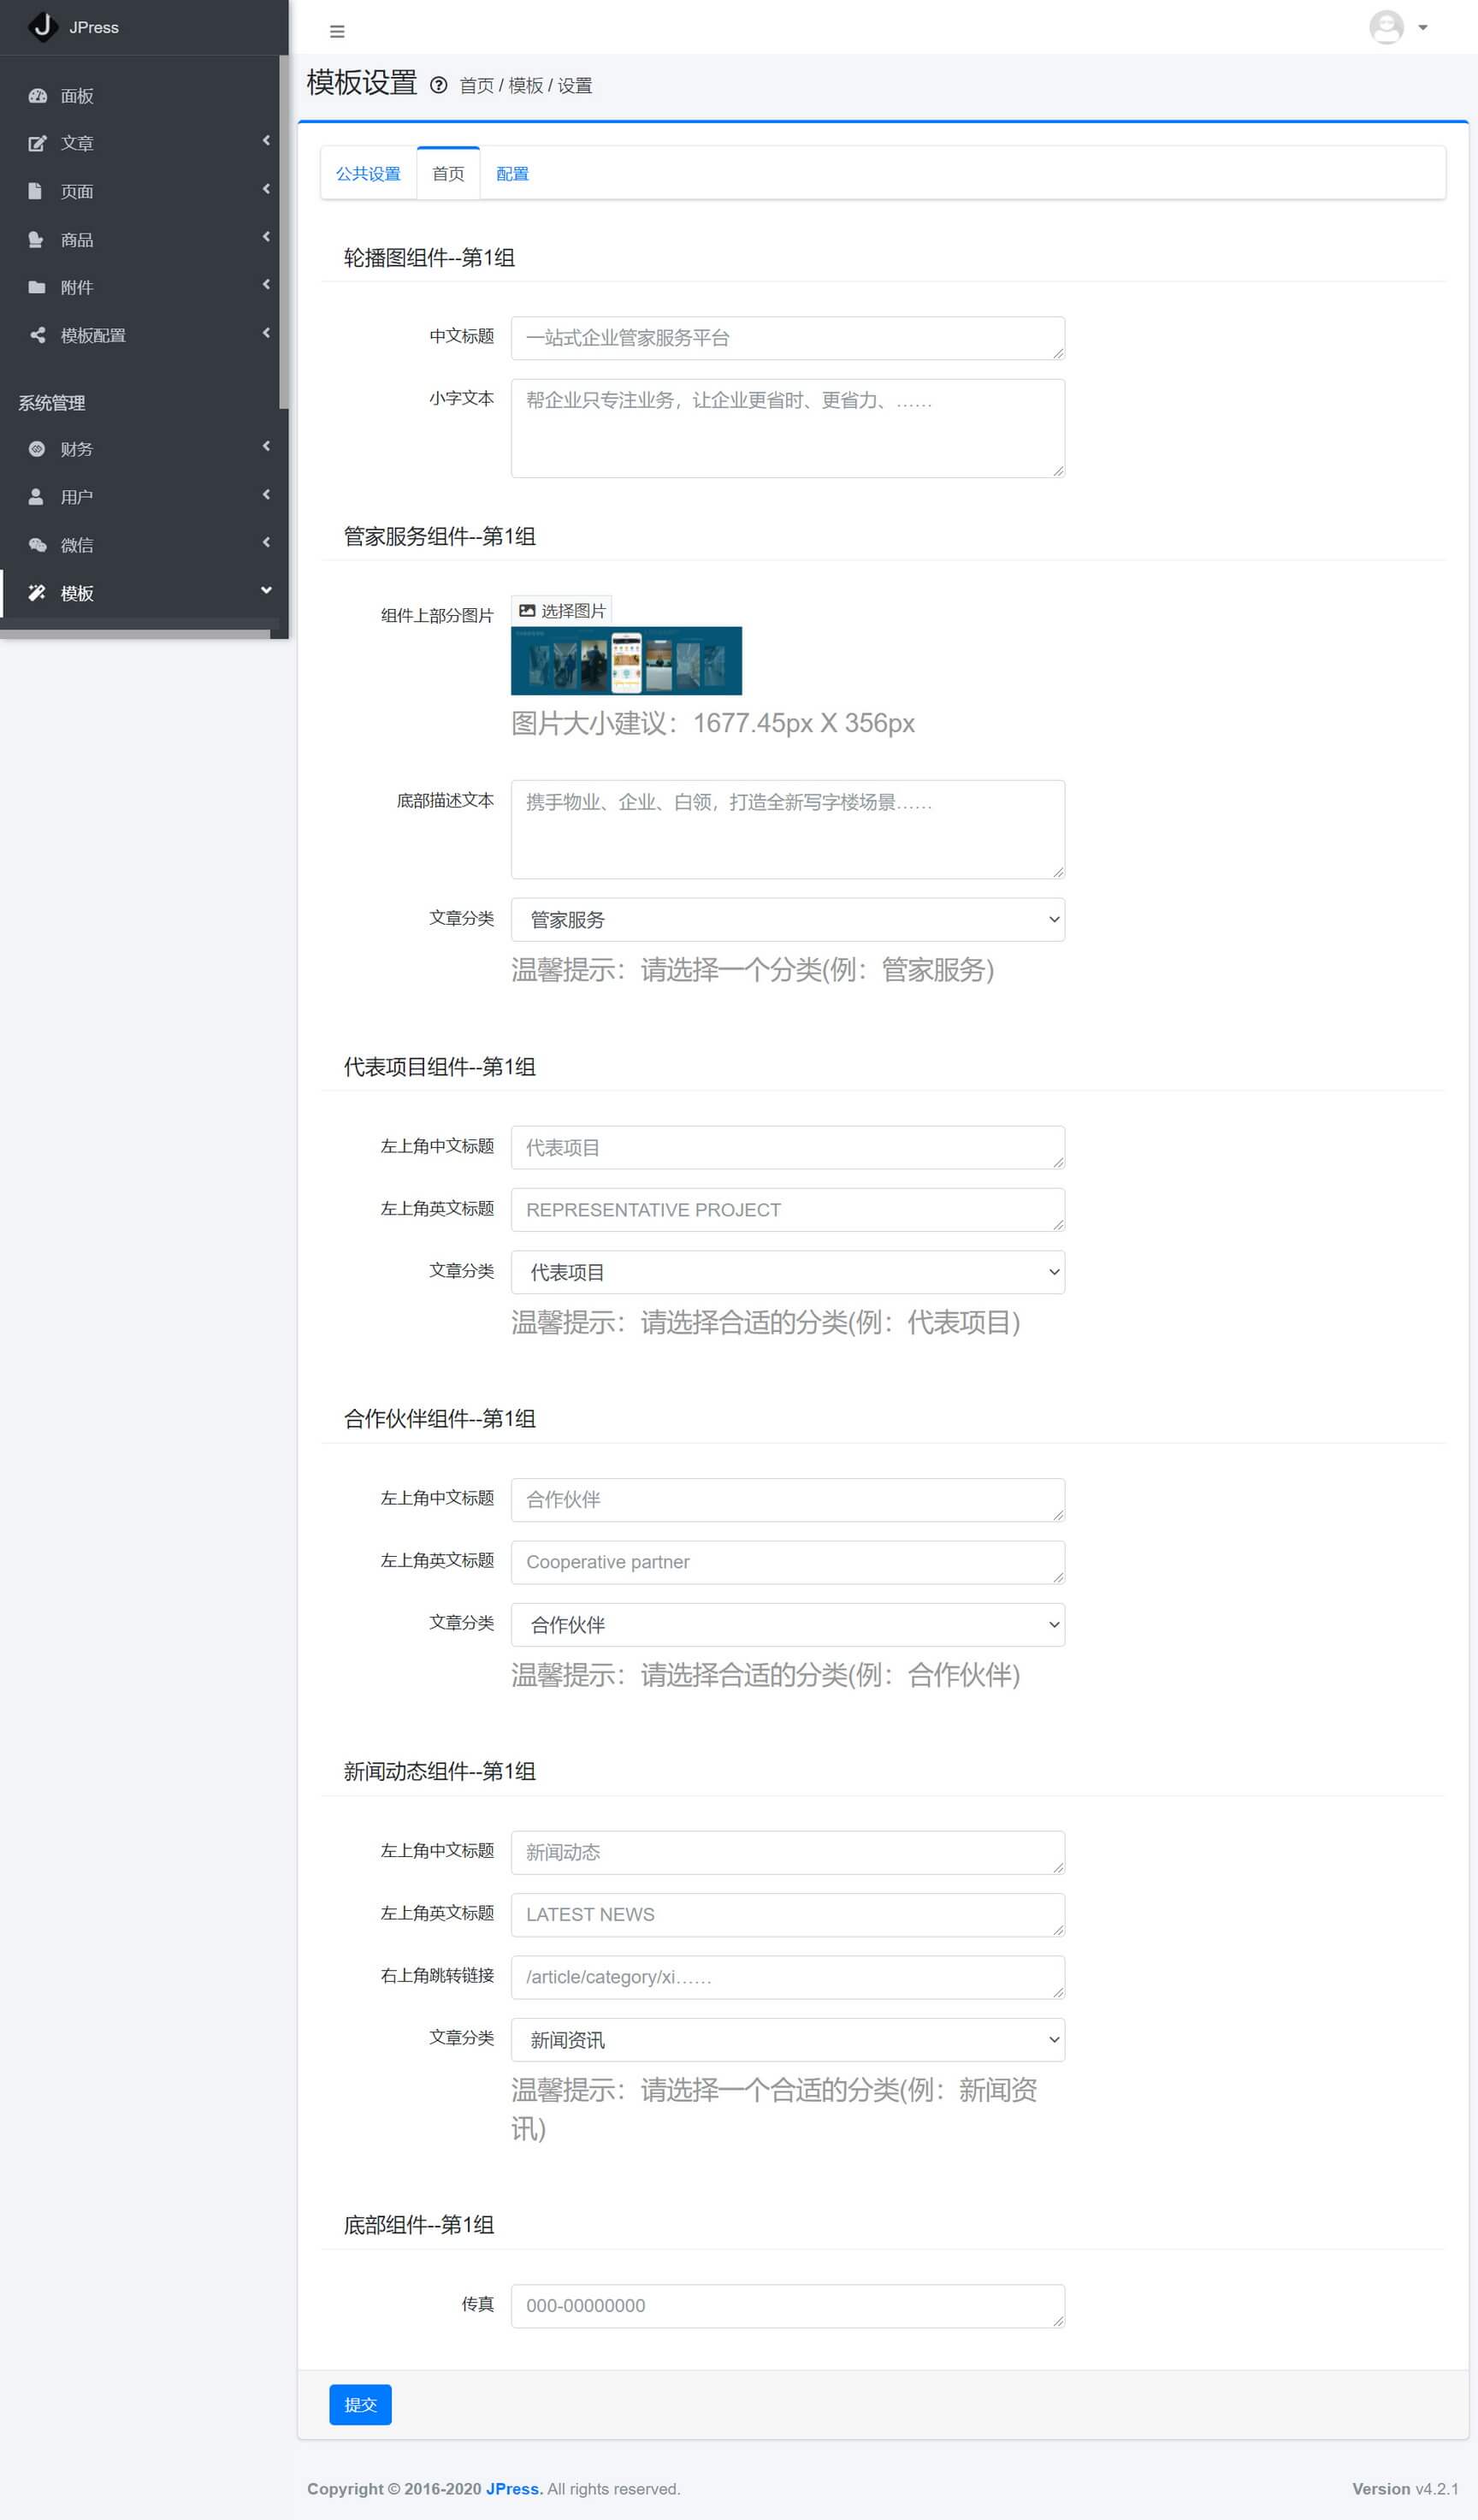The height and width of the screenshot is (2520, 1478).
Task: Focus the 传真 fax input field
Action: pos(788,2306)
